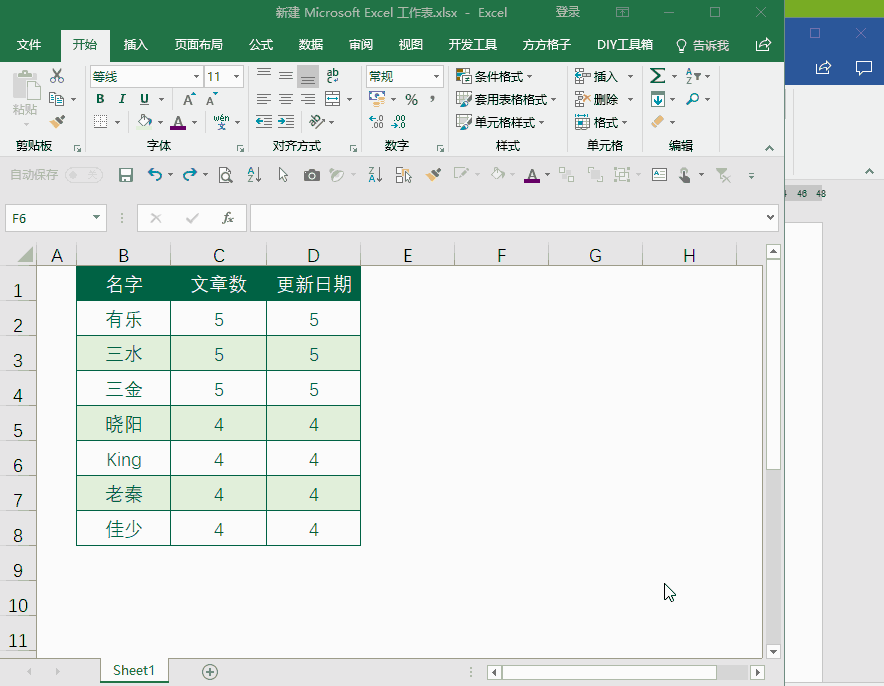The width and height of the screenshot is (884, 686).
Task: Open the font size dropdown showing 11
Action: [x=236, y=77]
